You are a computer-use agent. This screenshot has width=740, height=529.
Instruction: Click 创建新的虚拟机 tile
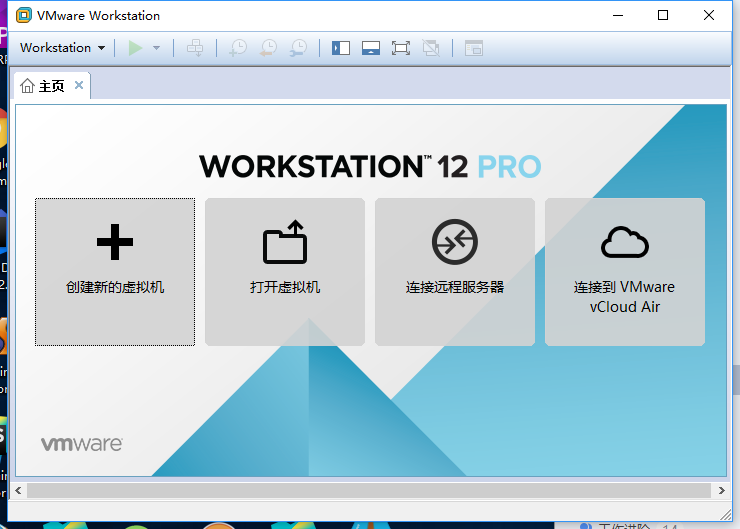[x=115, y=272]
